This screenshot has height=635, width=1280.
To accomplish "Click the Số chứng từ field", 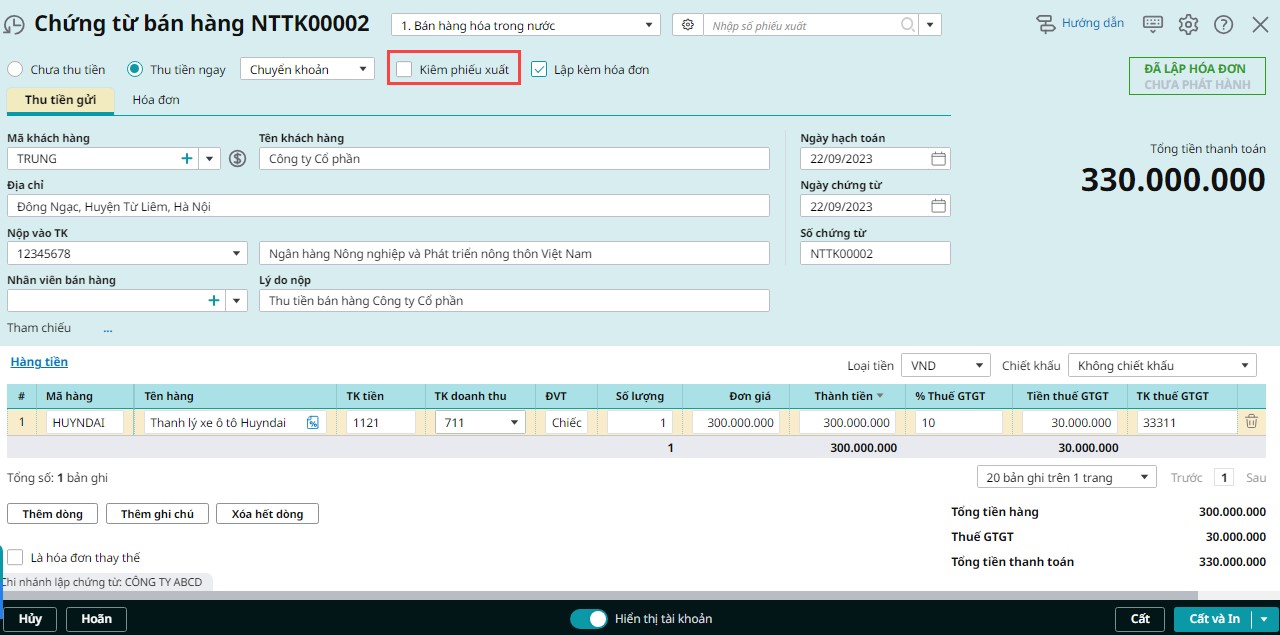I will pos(875,253).
